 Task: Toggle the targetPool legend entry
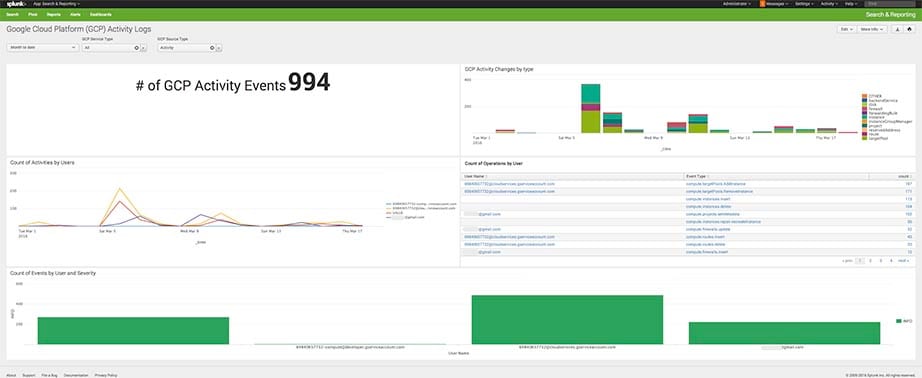coord(874,138)
